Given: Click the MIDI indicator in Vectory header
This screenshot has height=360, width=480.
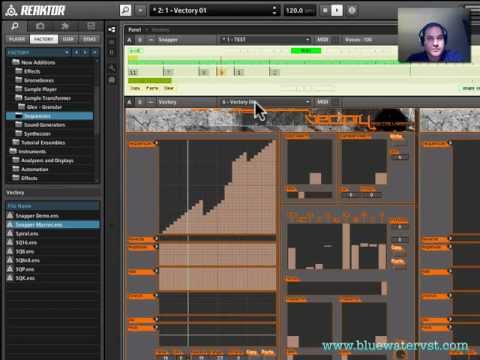Looking at the screenshot, I should (x=322, y=102).
